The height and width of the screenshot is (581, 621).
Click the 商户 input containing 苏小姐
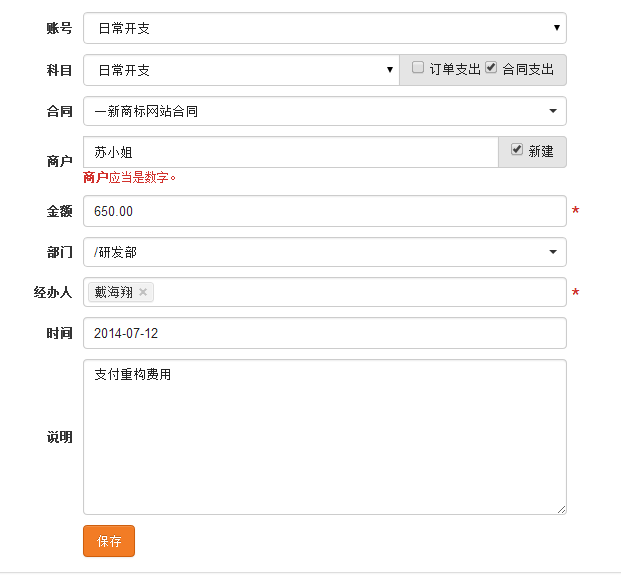290,152
